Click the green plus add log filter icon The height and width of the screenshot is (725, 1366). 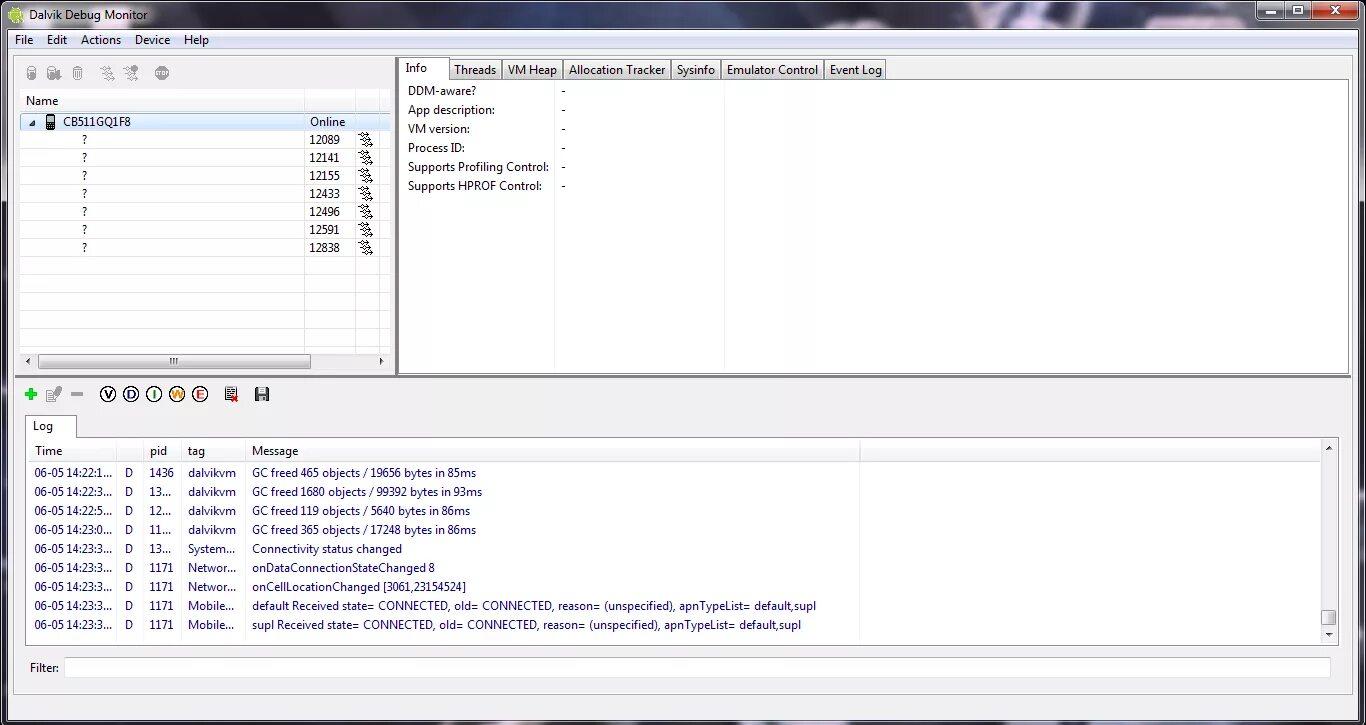pyautogui.click(x=31, y=395)
